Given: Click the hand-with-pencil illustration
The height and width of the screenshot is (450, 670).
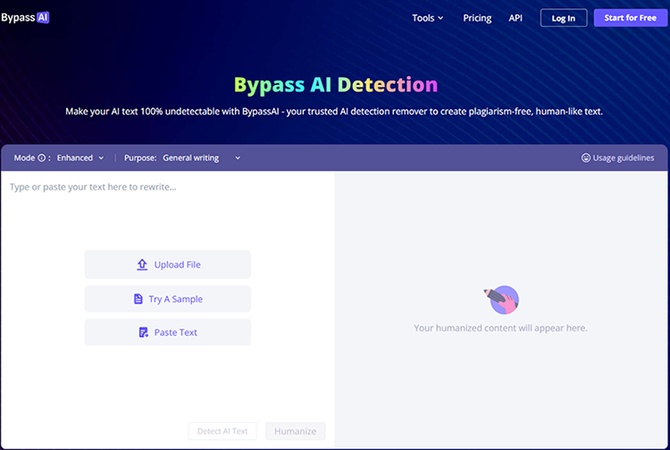Looking at the screenshot, I should point(502,300).
